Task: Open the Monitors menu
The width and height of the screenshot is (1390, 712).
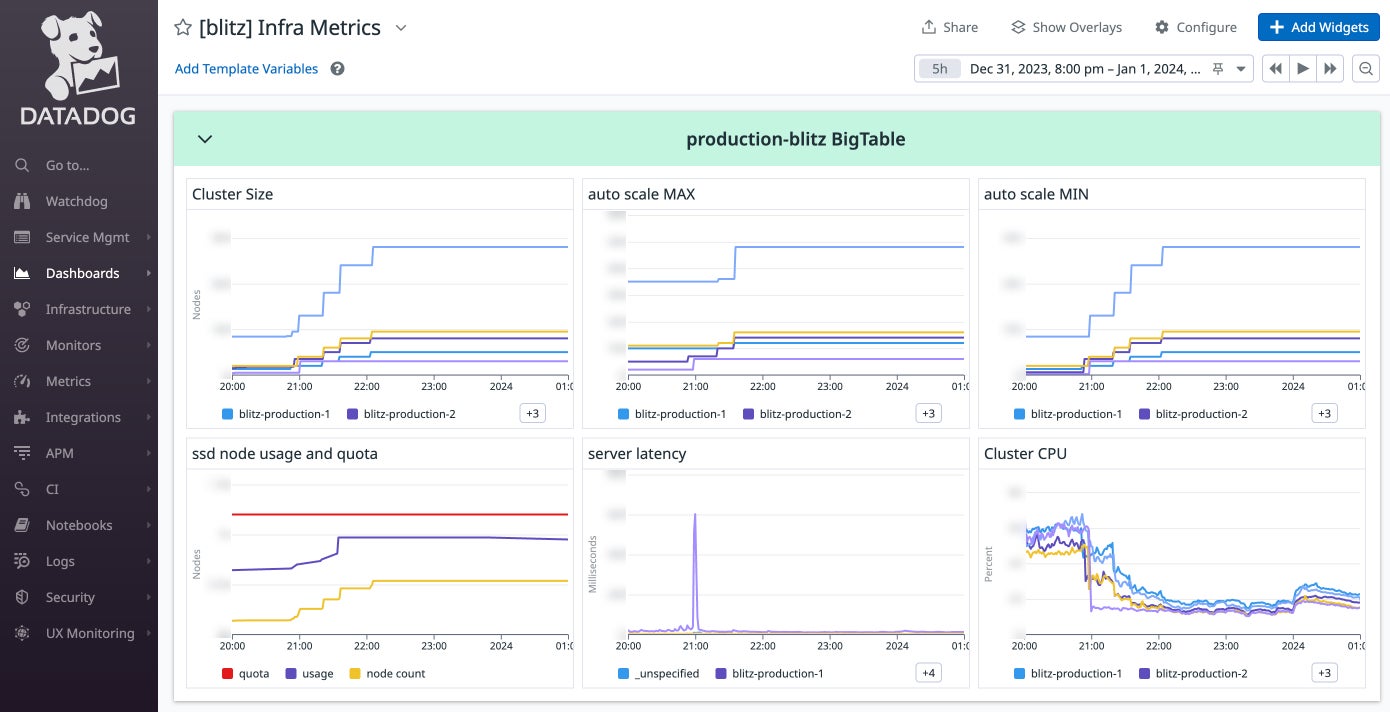Action: (73, 345)
